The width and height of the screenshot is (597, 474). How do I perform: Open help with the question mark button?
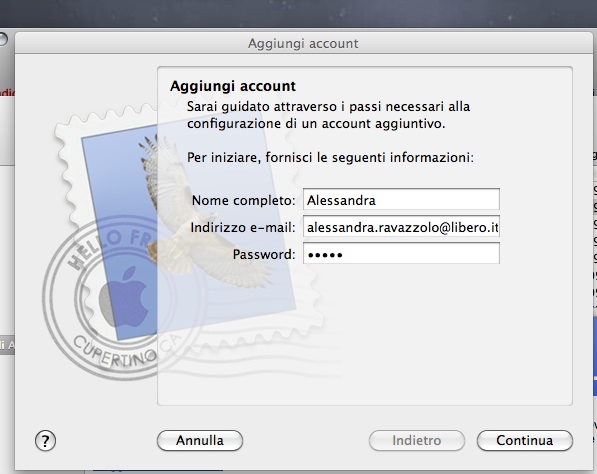[x=45, y=441]
